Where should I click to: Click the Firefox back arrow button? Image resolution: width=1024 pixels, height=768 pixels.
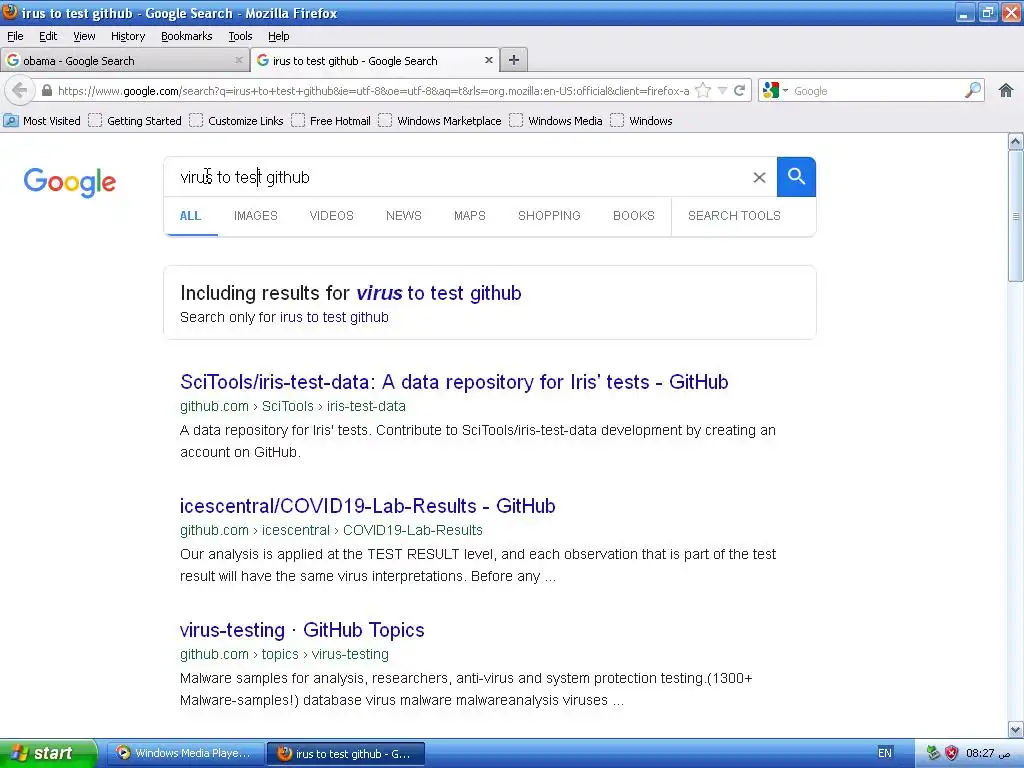click(x=19, y=91)
